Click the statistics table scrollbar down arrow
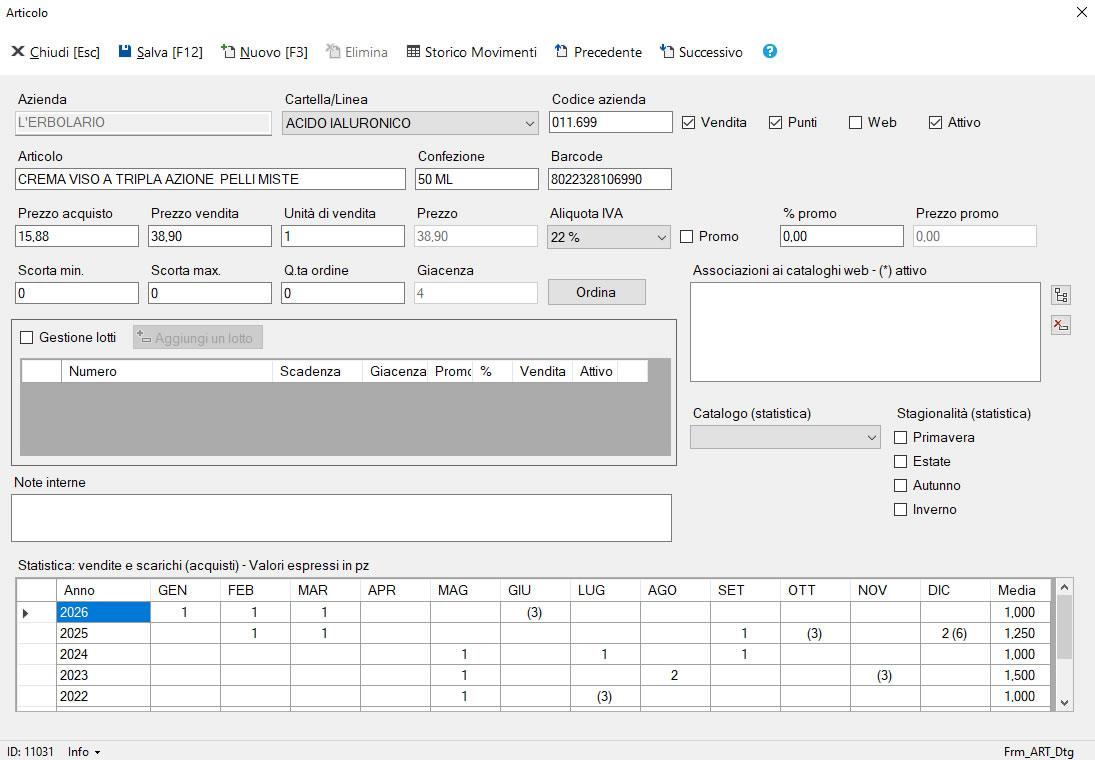1095x760 pixels. [1064, 703]
